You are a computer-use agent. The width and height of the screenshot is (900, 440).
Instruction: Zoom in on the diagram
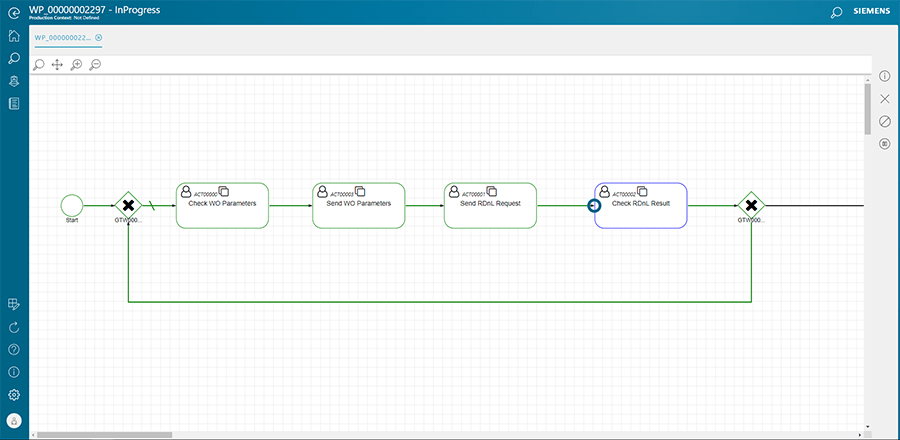pos(76,65)
